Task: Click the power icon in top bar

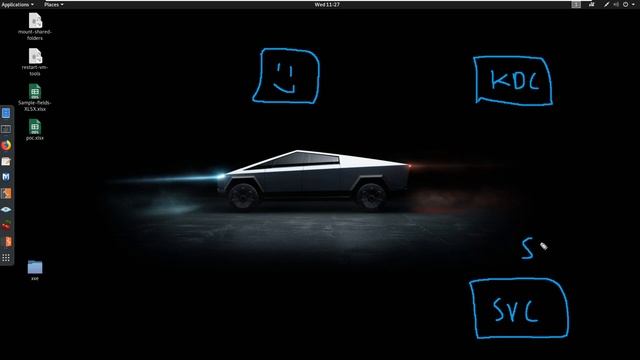Action: 625,4
